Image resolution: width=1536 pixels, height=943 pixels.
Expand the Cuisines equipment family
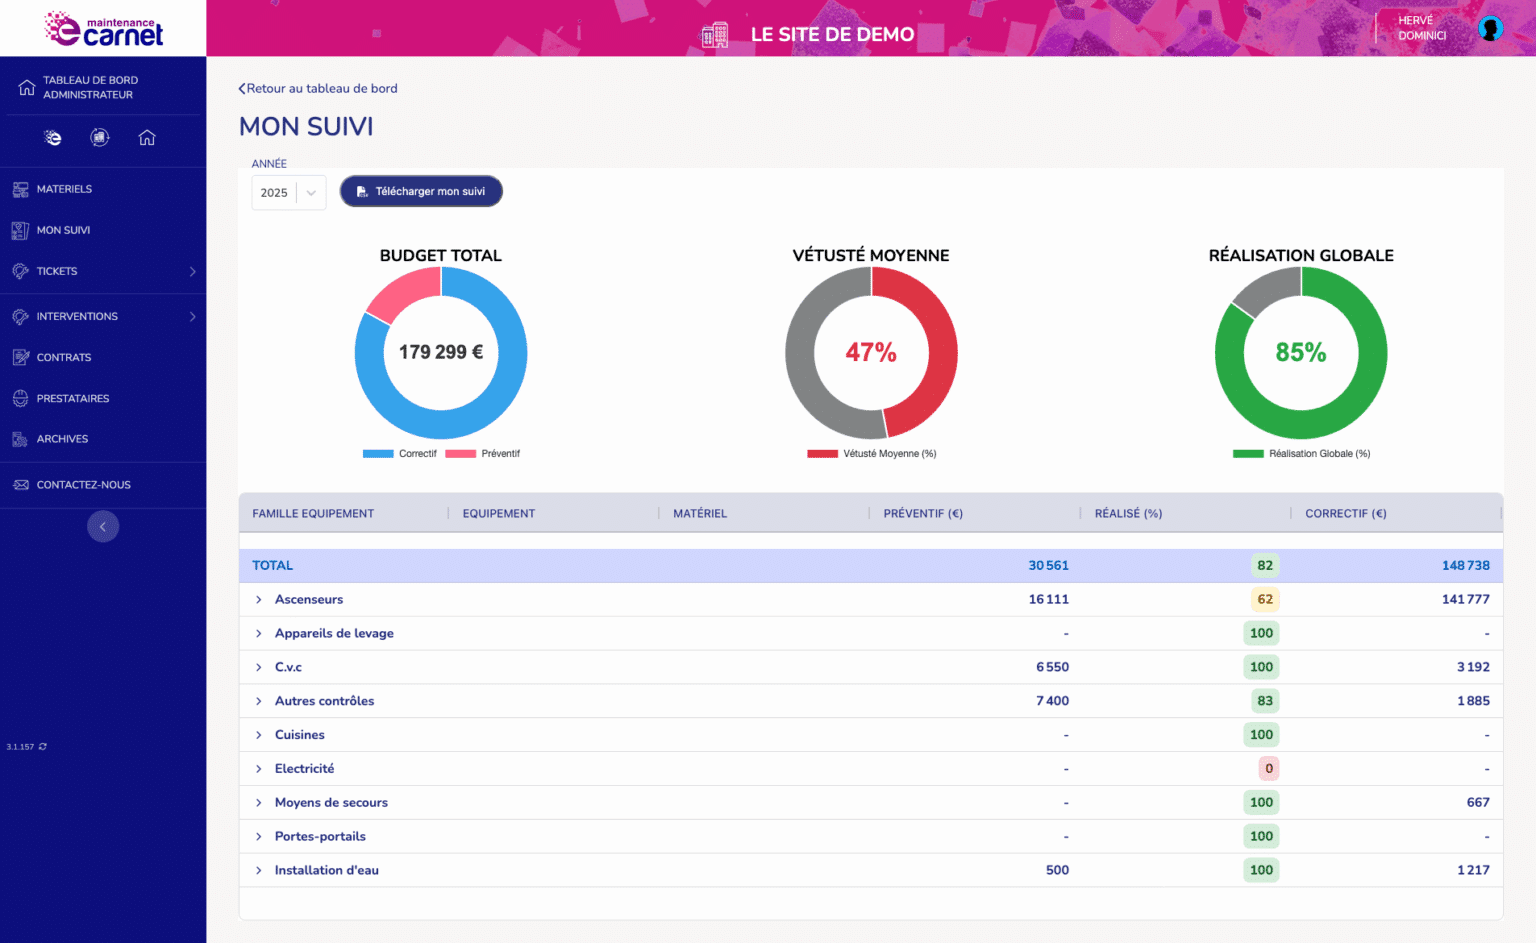(258, 734)
